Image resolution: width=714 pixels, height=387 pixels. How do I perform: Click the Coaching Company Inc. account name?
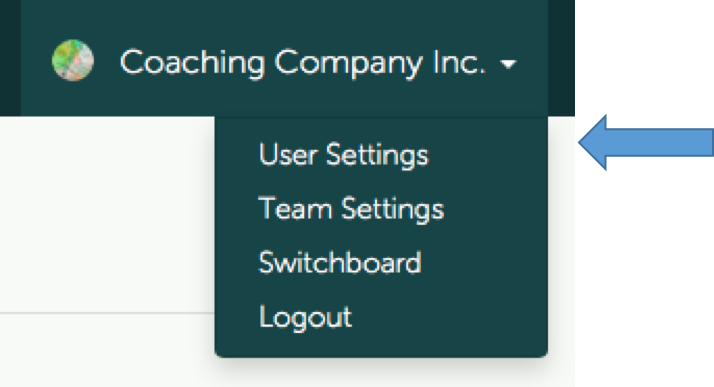(x=303, y=62)
